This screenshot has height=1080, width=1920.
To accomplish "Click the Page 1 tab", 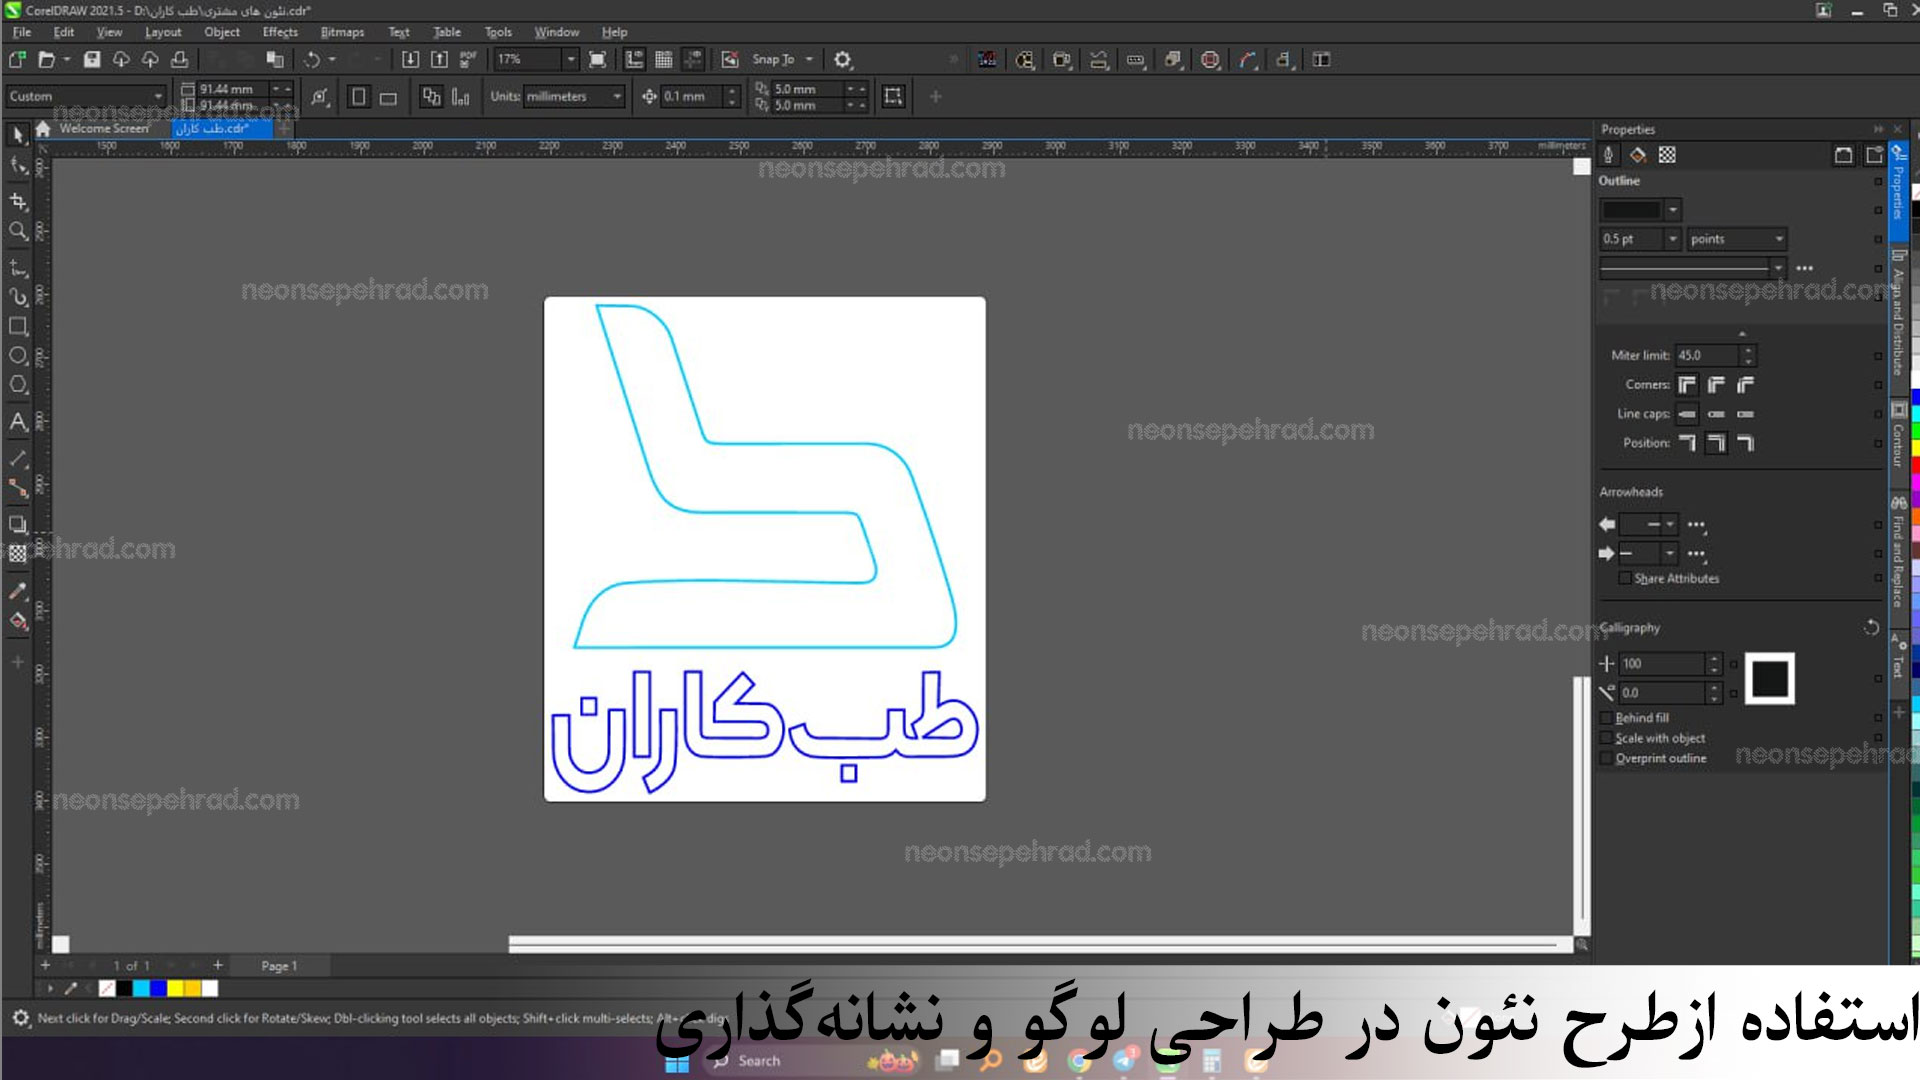I will [x=279, y=966].
